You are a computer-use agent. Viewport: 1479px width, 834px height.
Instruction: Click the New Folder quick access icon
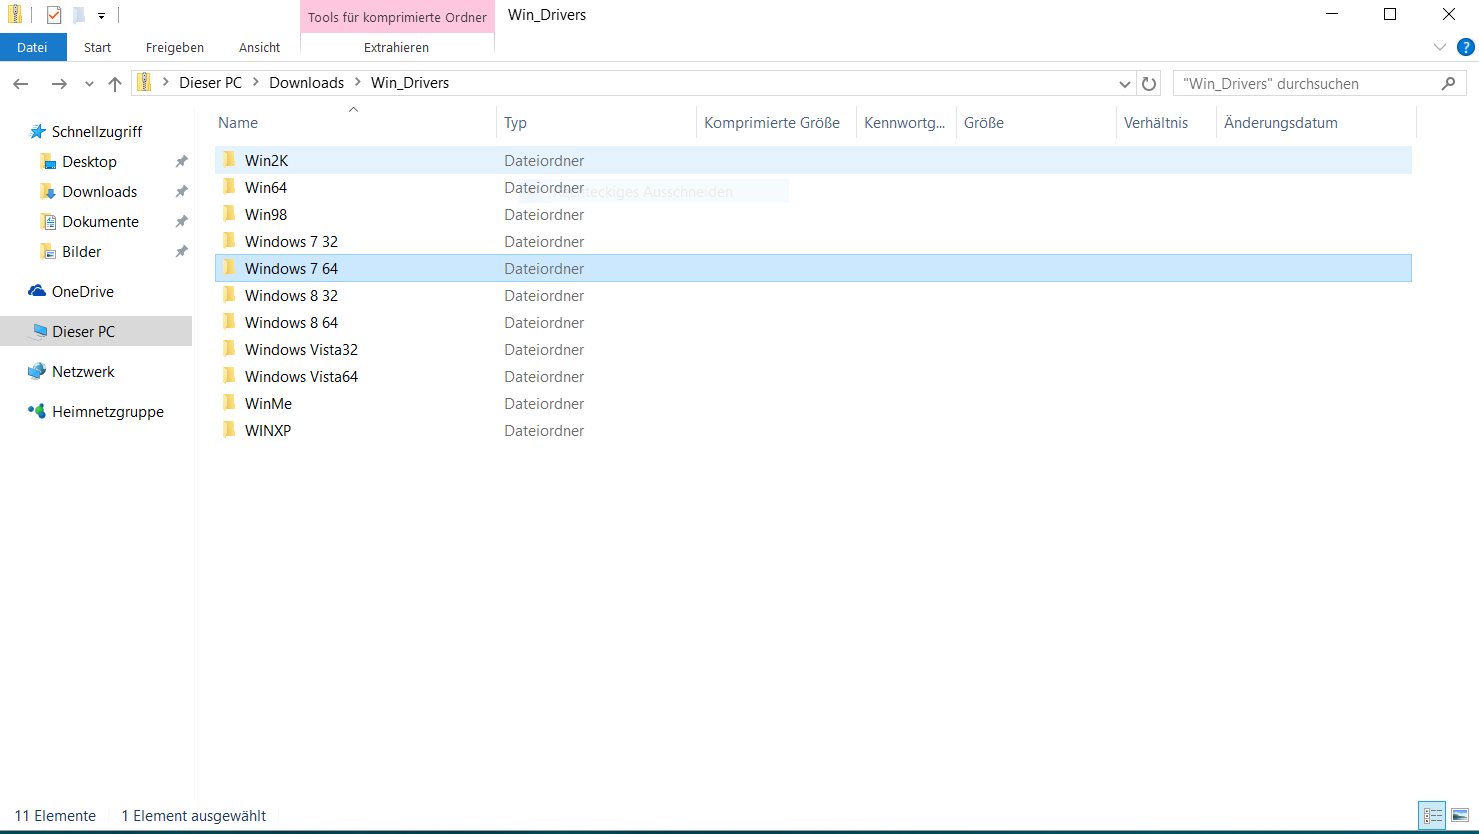(x=79, y=15)
